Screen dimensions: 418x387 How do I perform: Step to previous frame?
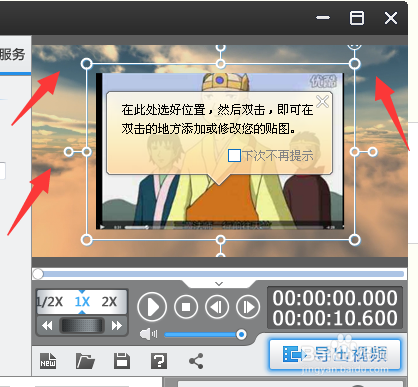(x=217, y=307)
